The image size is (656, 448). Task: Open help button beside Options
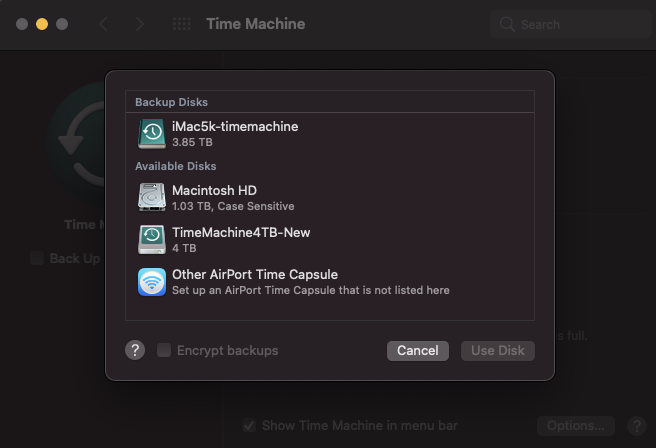tap(637, 426)
